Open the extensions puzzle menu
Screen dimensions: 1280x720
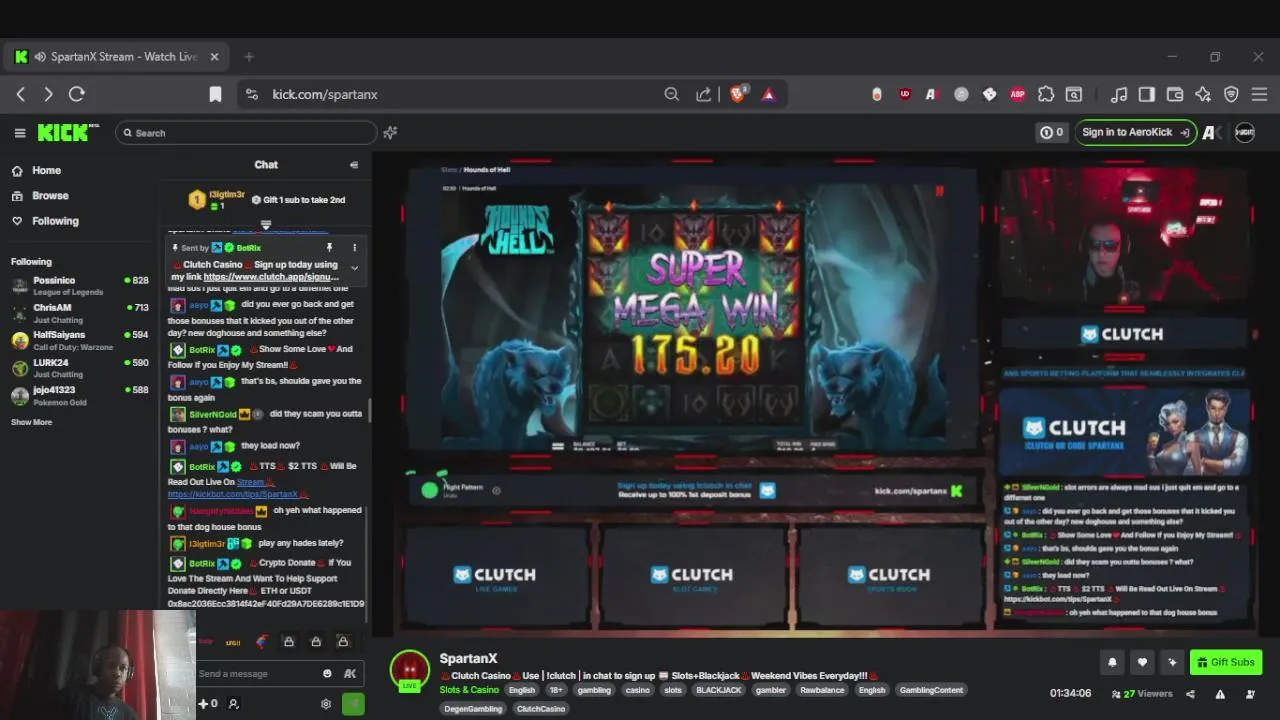1046,94
